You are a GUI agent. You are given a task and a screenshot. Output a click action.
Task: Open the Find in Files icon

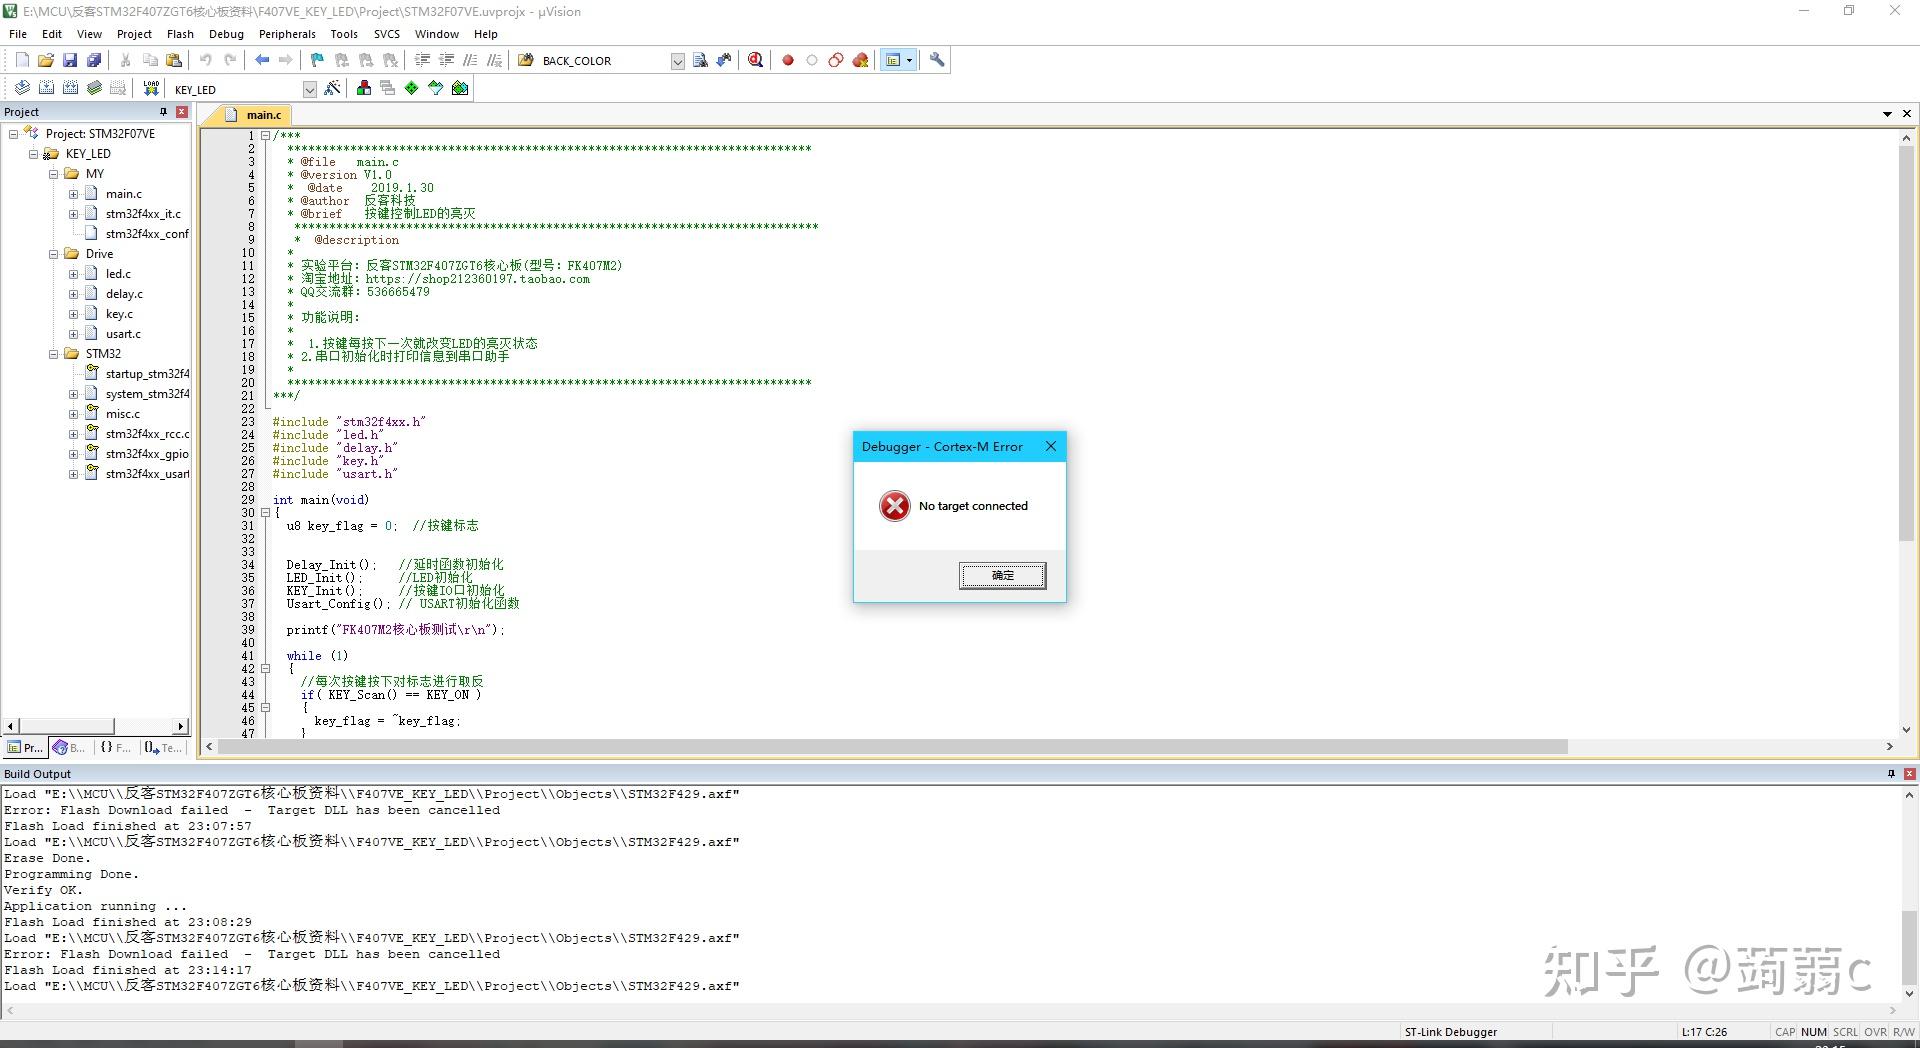(x=526, y=60)
